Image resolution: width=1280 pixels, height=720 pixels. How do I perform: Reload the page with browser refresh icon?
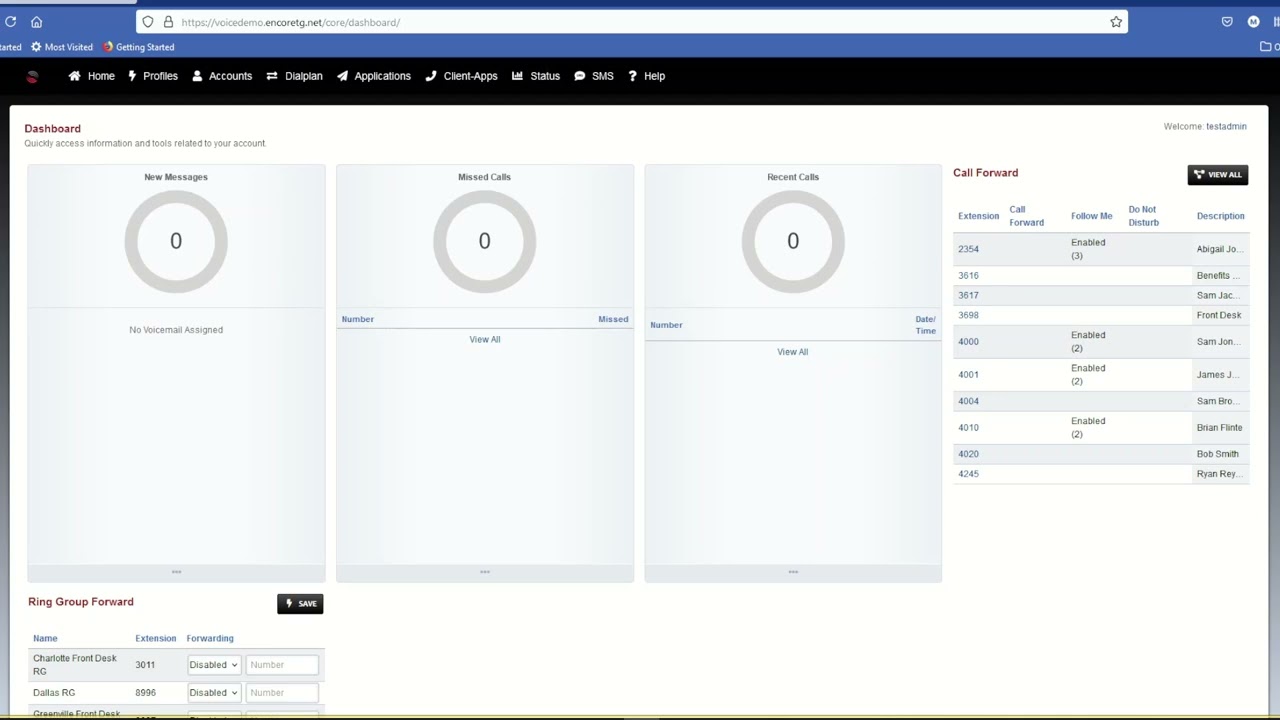coord(10,22)
